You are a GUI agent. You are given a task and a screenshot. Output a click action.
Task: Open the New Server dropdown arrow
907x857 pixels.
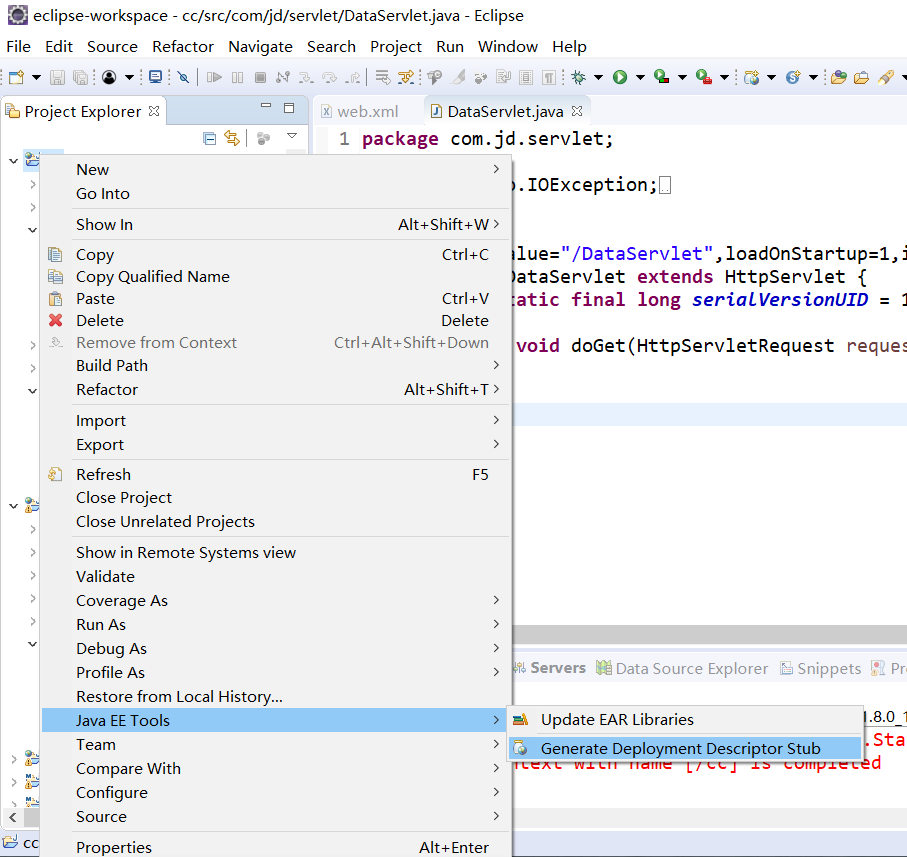coord(771,77)
